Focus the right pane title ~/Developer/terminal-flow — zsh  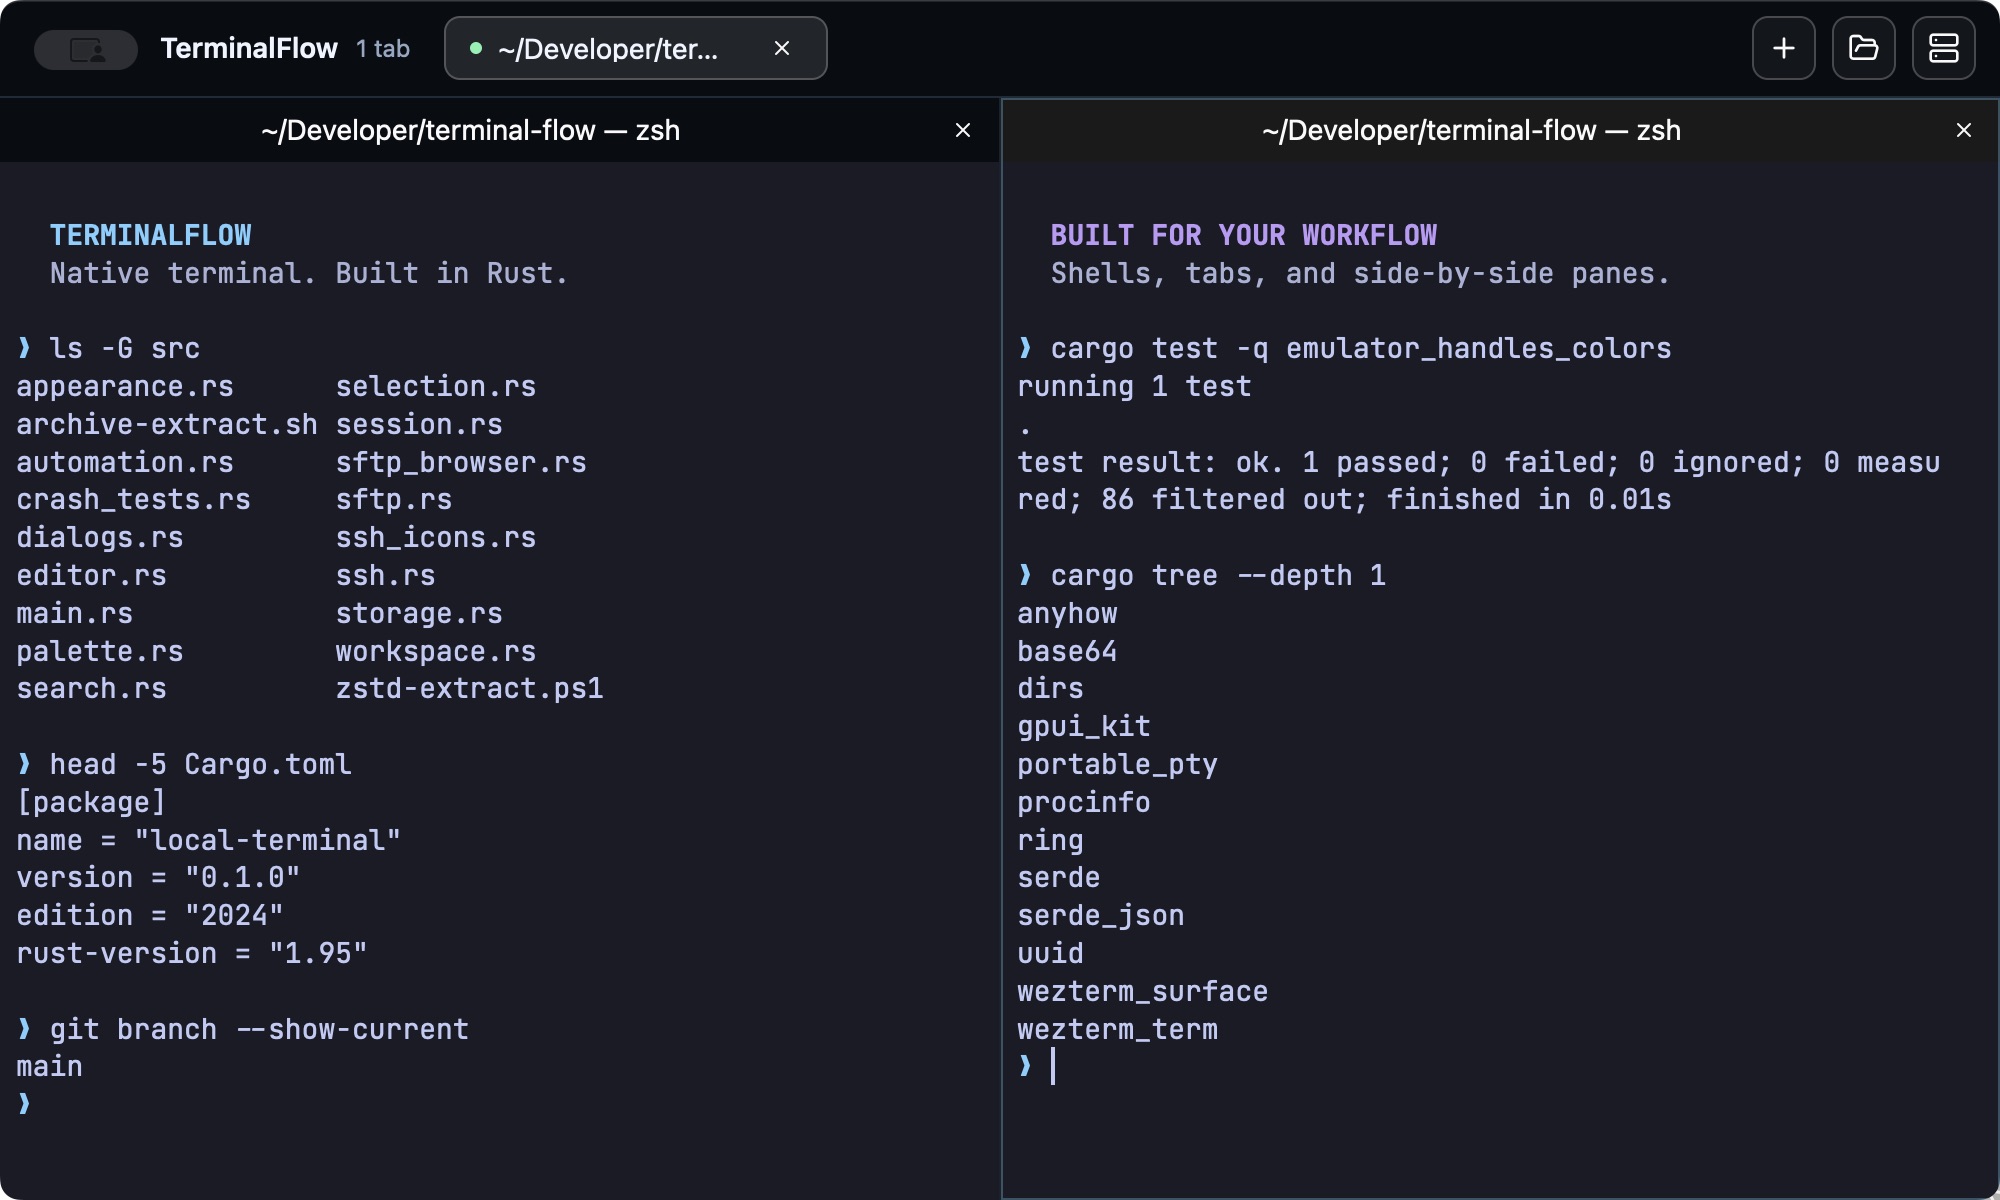pos(1471,130)
